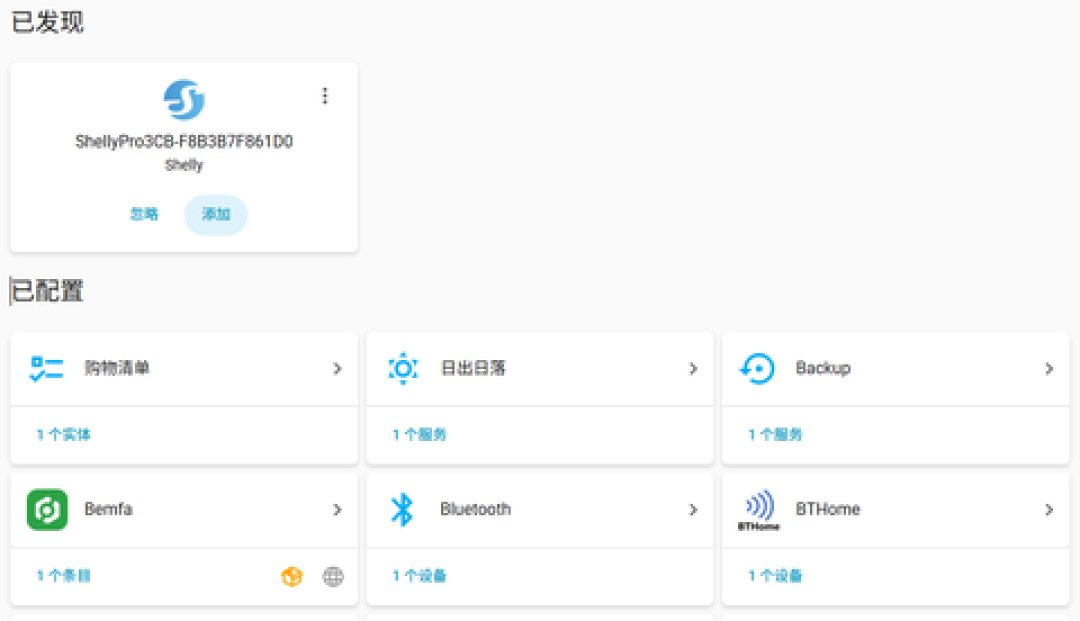Image resolution: width=1080 pixels, height=621 pixels.
Task: Click the 购物清单 integration title
Action: coord(117,368)
